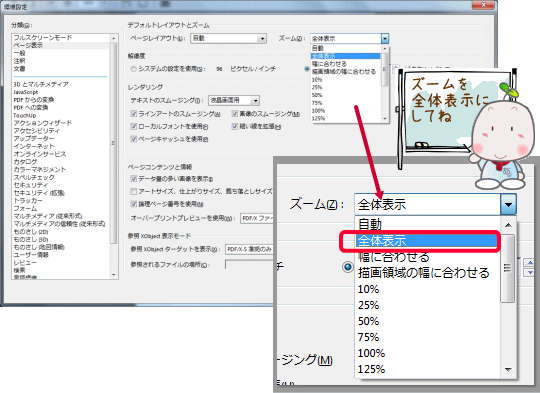This screenshot has width=540, height=393.
Task: Select アクションウィザード category
Action: click(x=43, y=123)
